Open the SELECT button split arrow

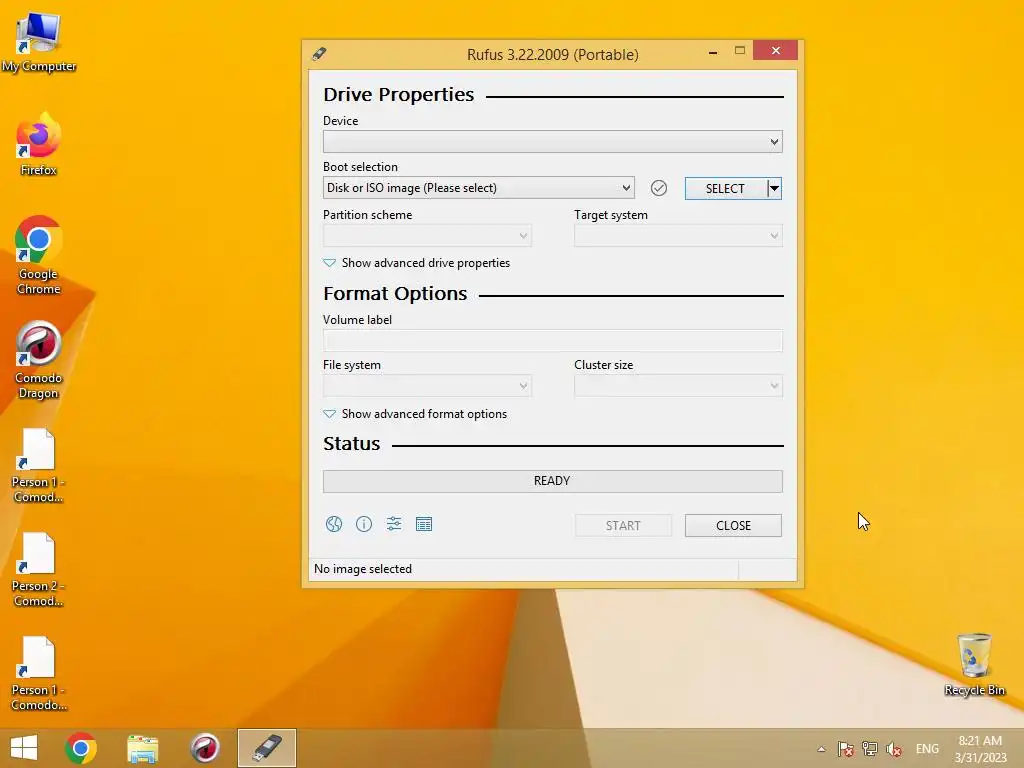(775, 189)
